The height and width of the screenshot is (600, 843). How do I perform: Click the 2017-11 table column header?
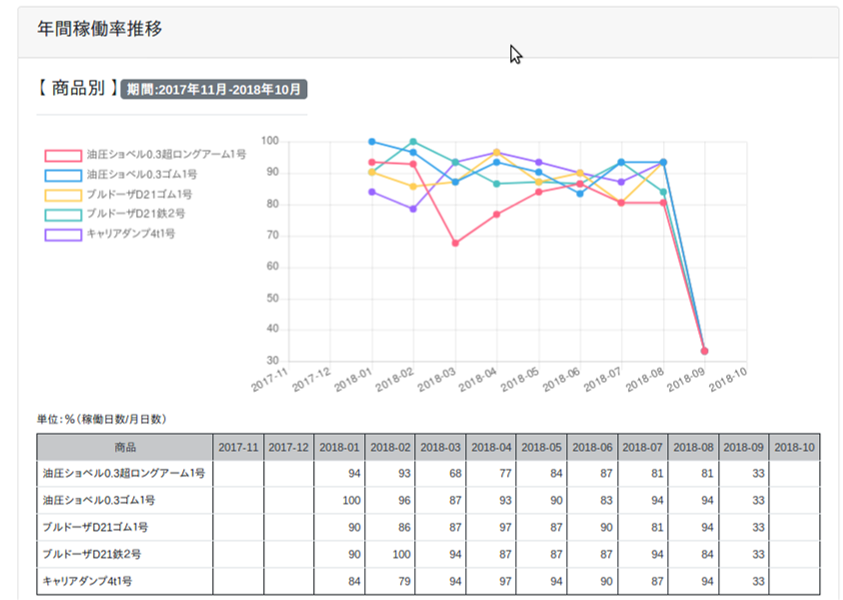[238, 447]
